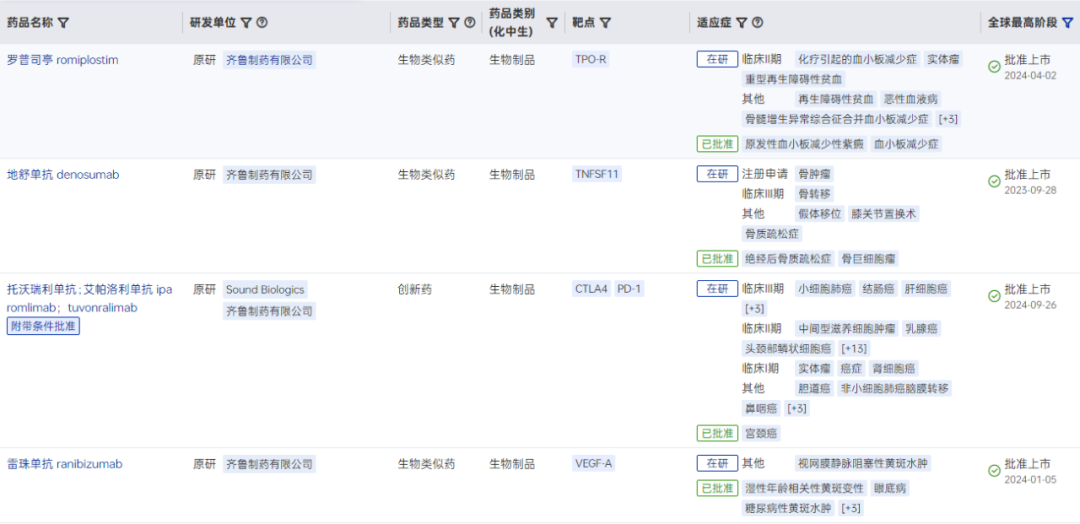
Task: Show help tooltip for 适应症
Action: click(x=757, y=23)
